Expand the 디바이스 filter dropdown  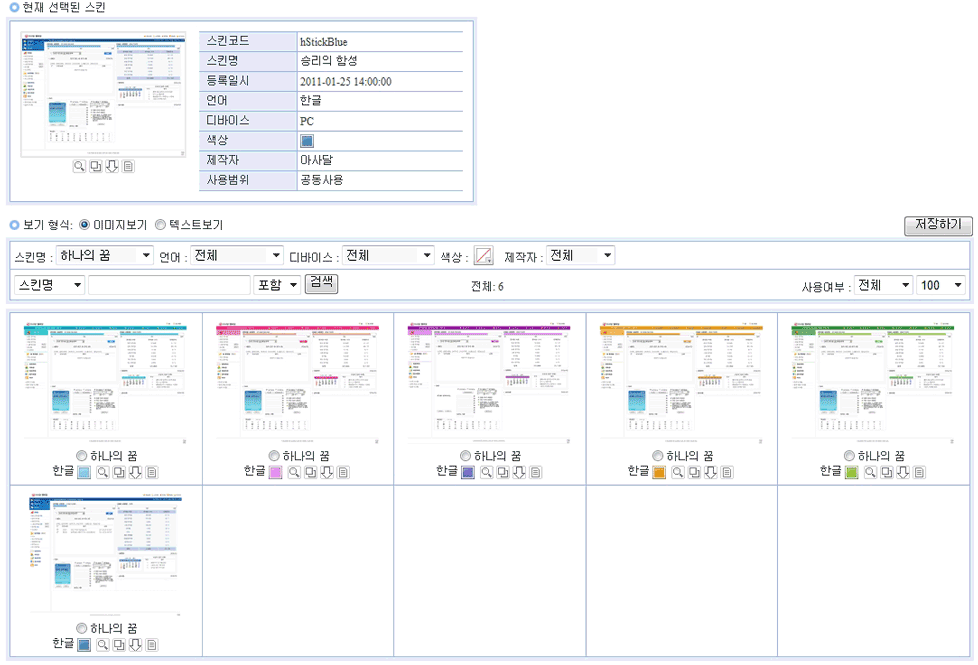click(388, 256)
